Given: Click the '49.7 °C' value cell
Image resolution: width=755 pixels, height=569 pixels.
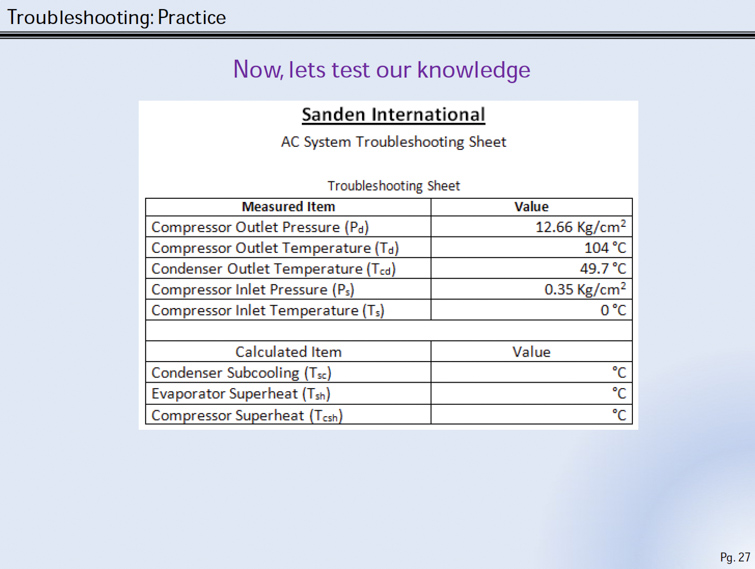Looking at the screenshot, I should [x=532, y=268].
